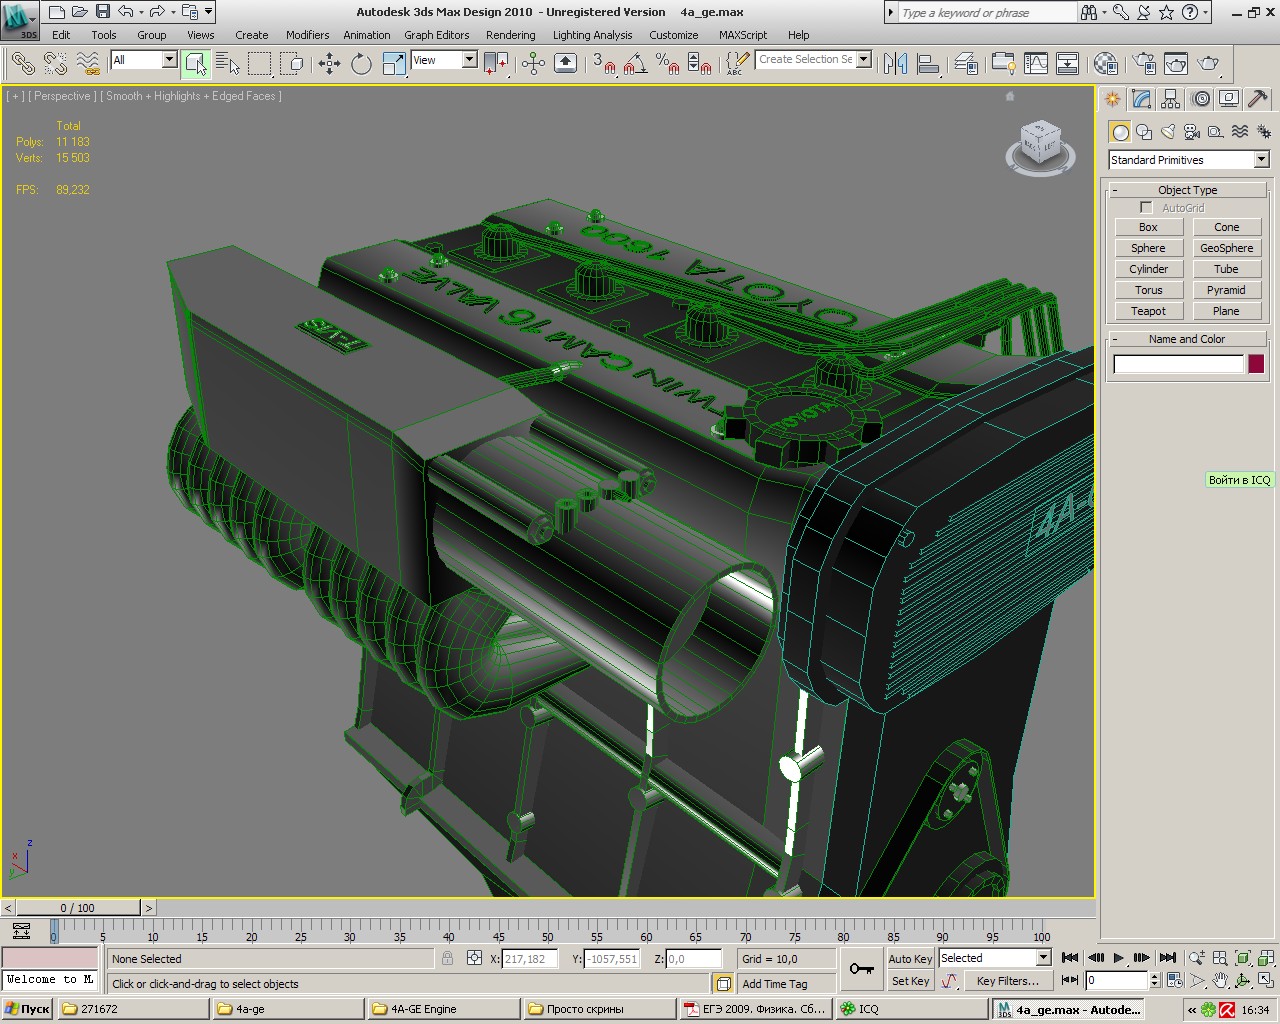The image size is (1280, 1024).
Task: Select Lights category in Create panel
Action: [x=1168, y=132]
